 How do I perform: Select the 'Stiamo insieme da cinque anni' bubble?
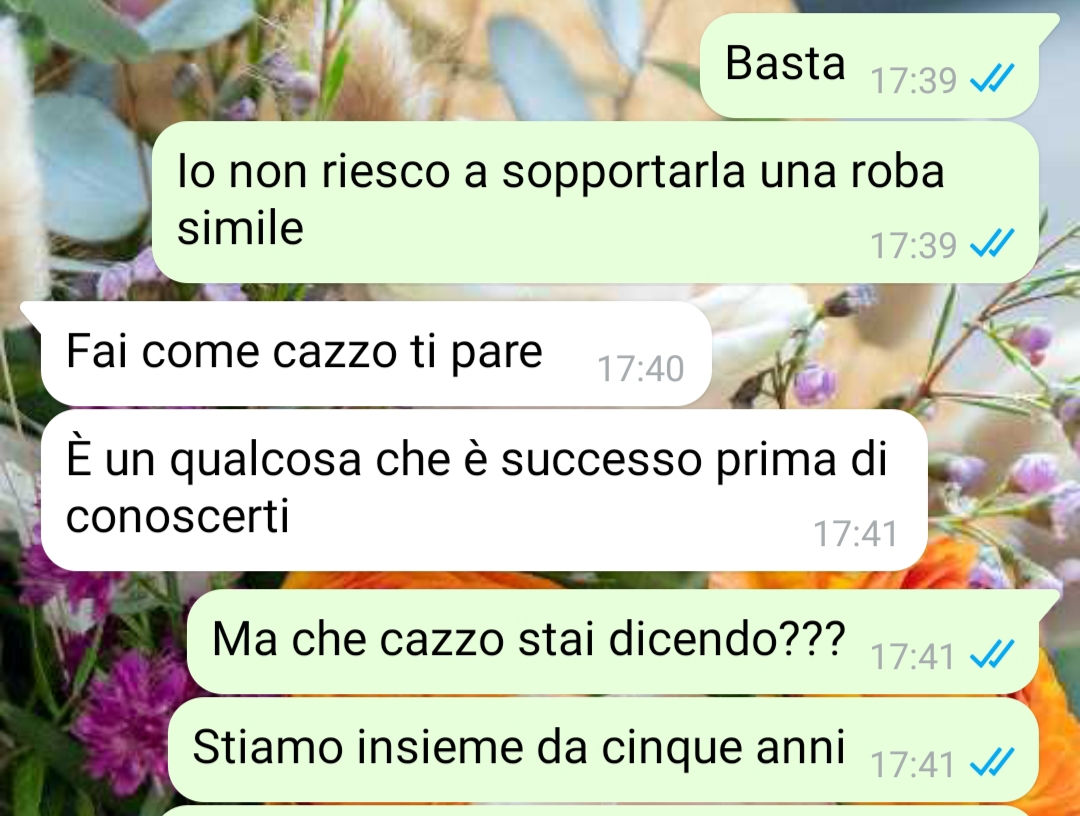coord(603,749)
